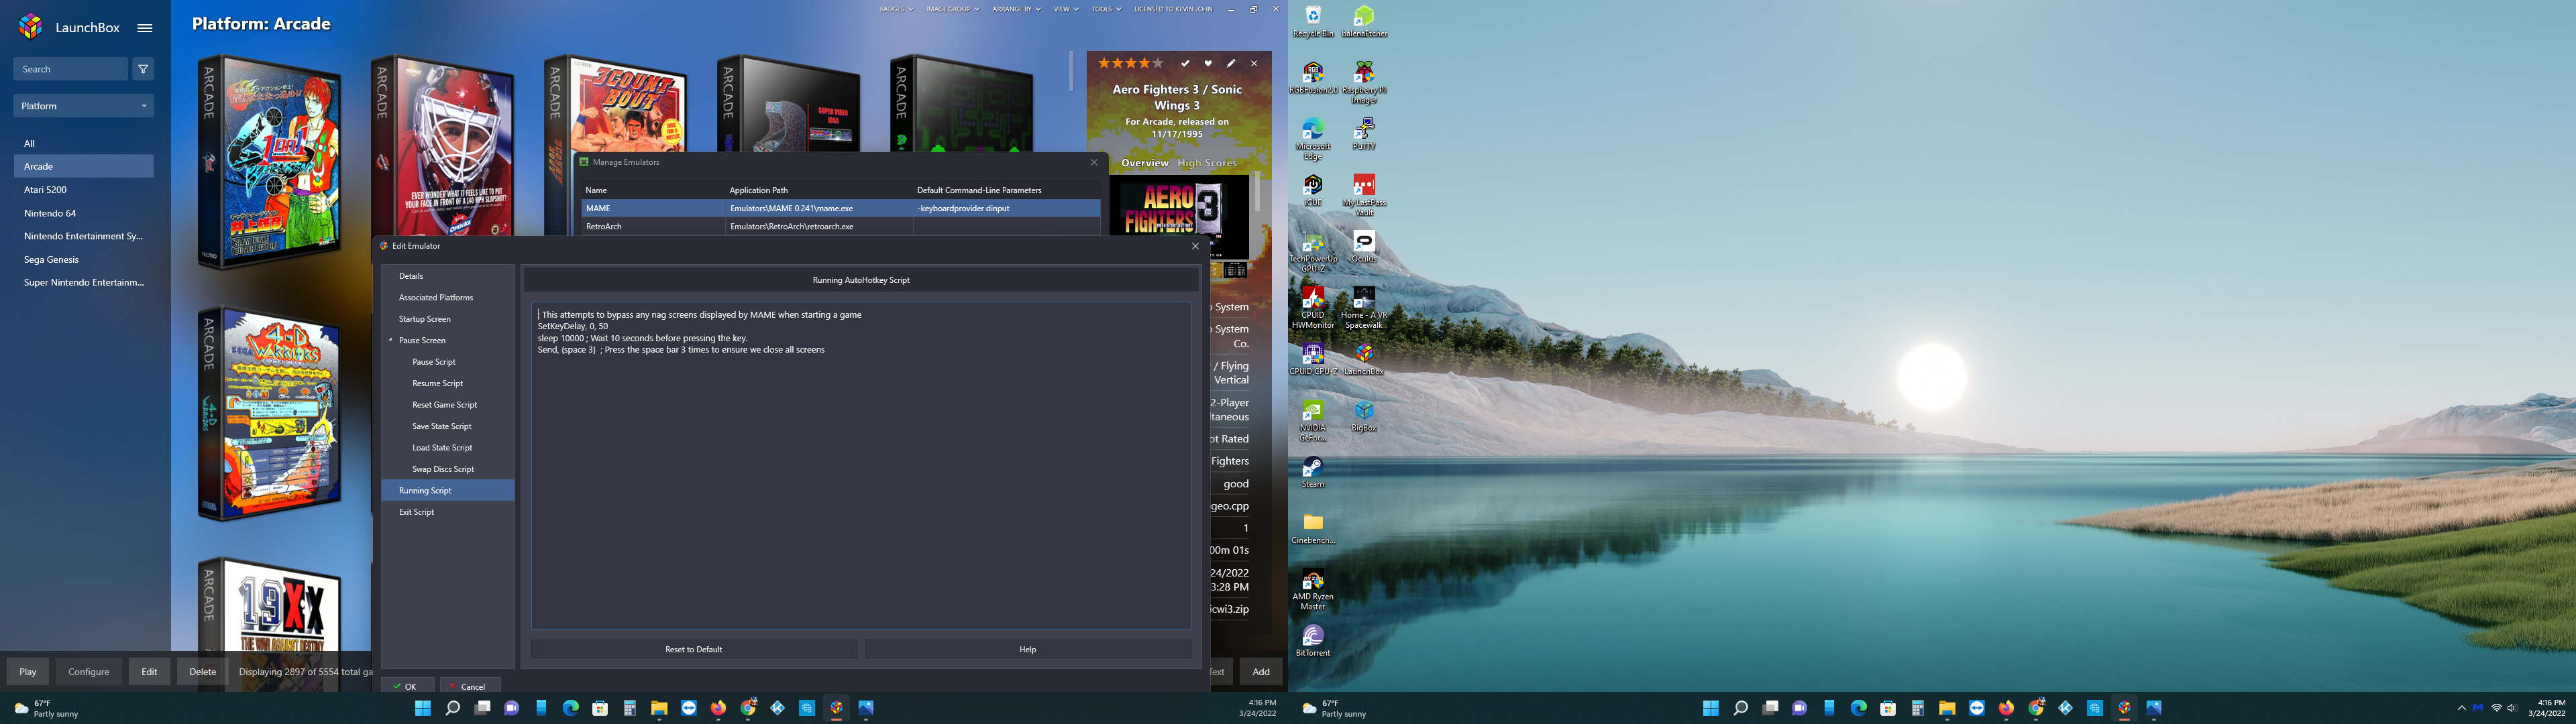Select Nintendo 64 in the platform list
The image size is (2576, 724).
(84, 213)
